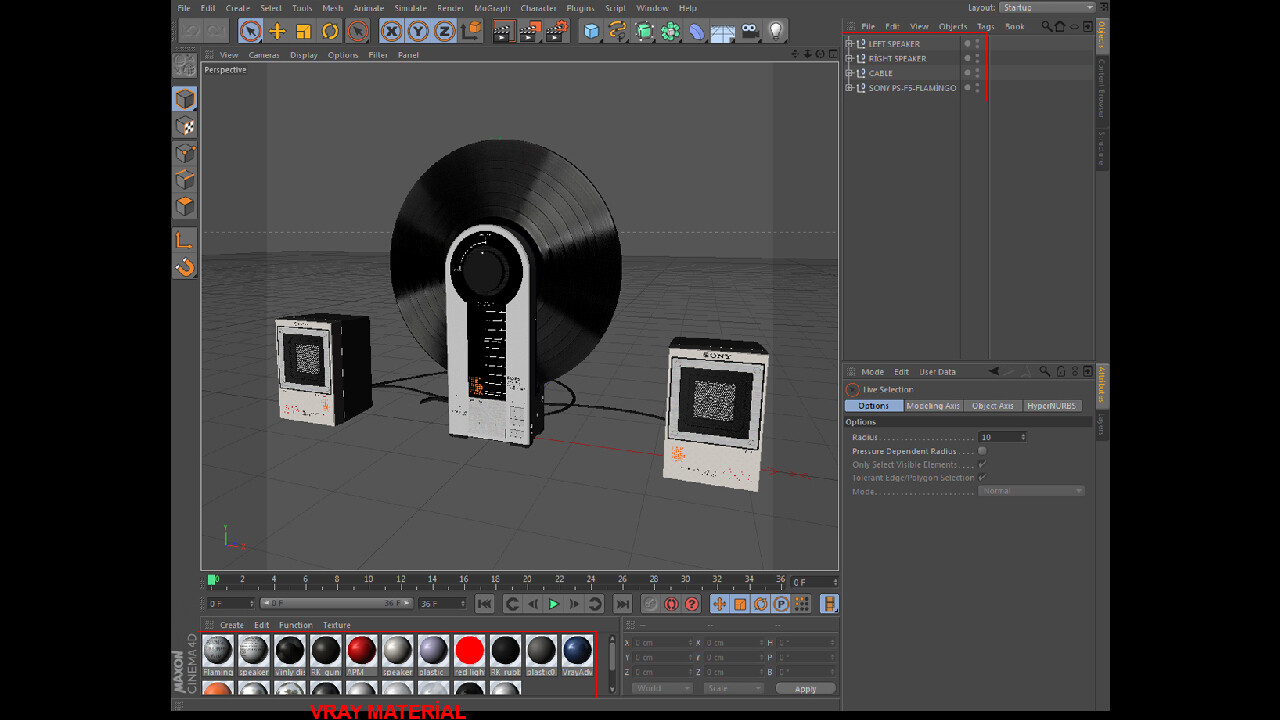The width and height of the screenshot is (1280, 720).
Task: Expand the LEFT SPEAKER object
Action: coord(848,43)
